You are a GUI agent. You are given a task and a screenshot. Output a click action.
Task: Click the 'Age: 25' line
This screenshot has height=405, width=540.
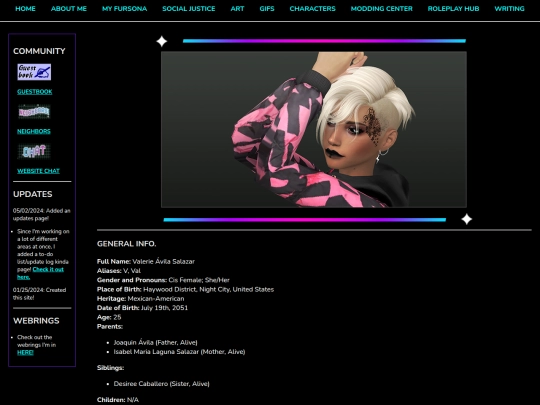click(x=109, y=317)
